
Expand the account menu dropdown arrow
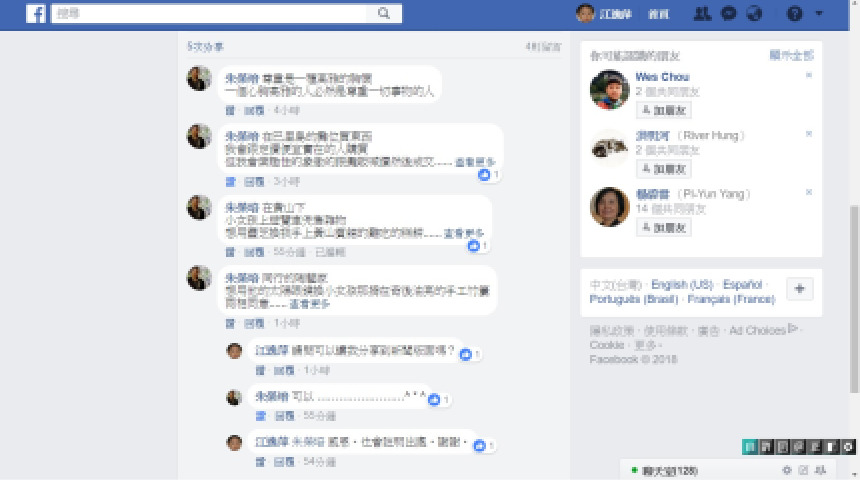(819, 13)
